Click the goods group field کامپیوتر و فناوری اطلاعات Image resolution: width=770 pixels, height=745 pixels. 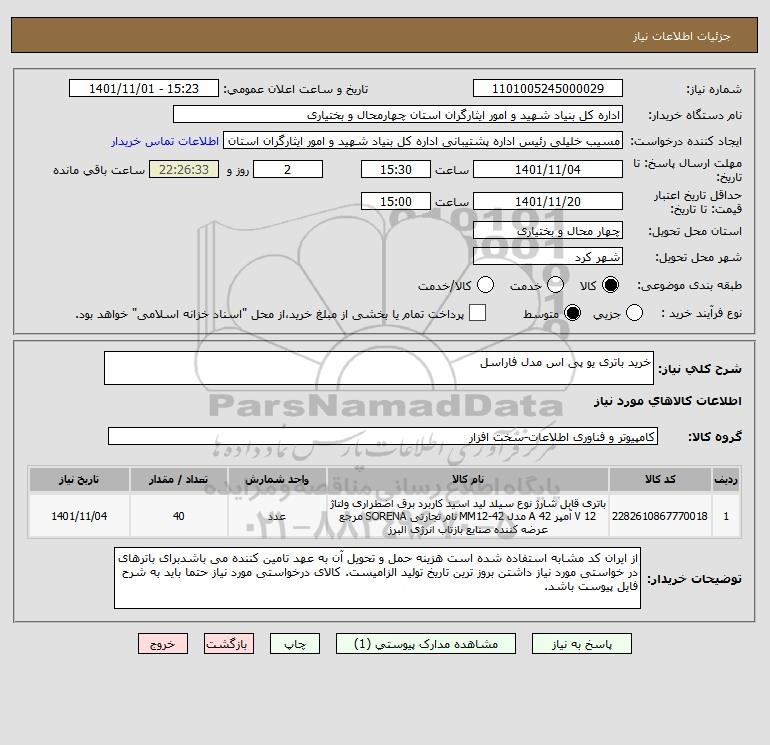coord(383,436)
